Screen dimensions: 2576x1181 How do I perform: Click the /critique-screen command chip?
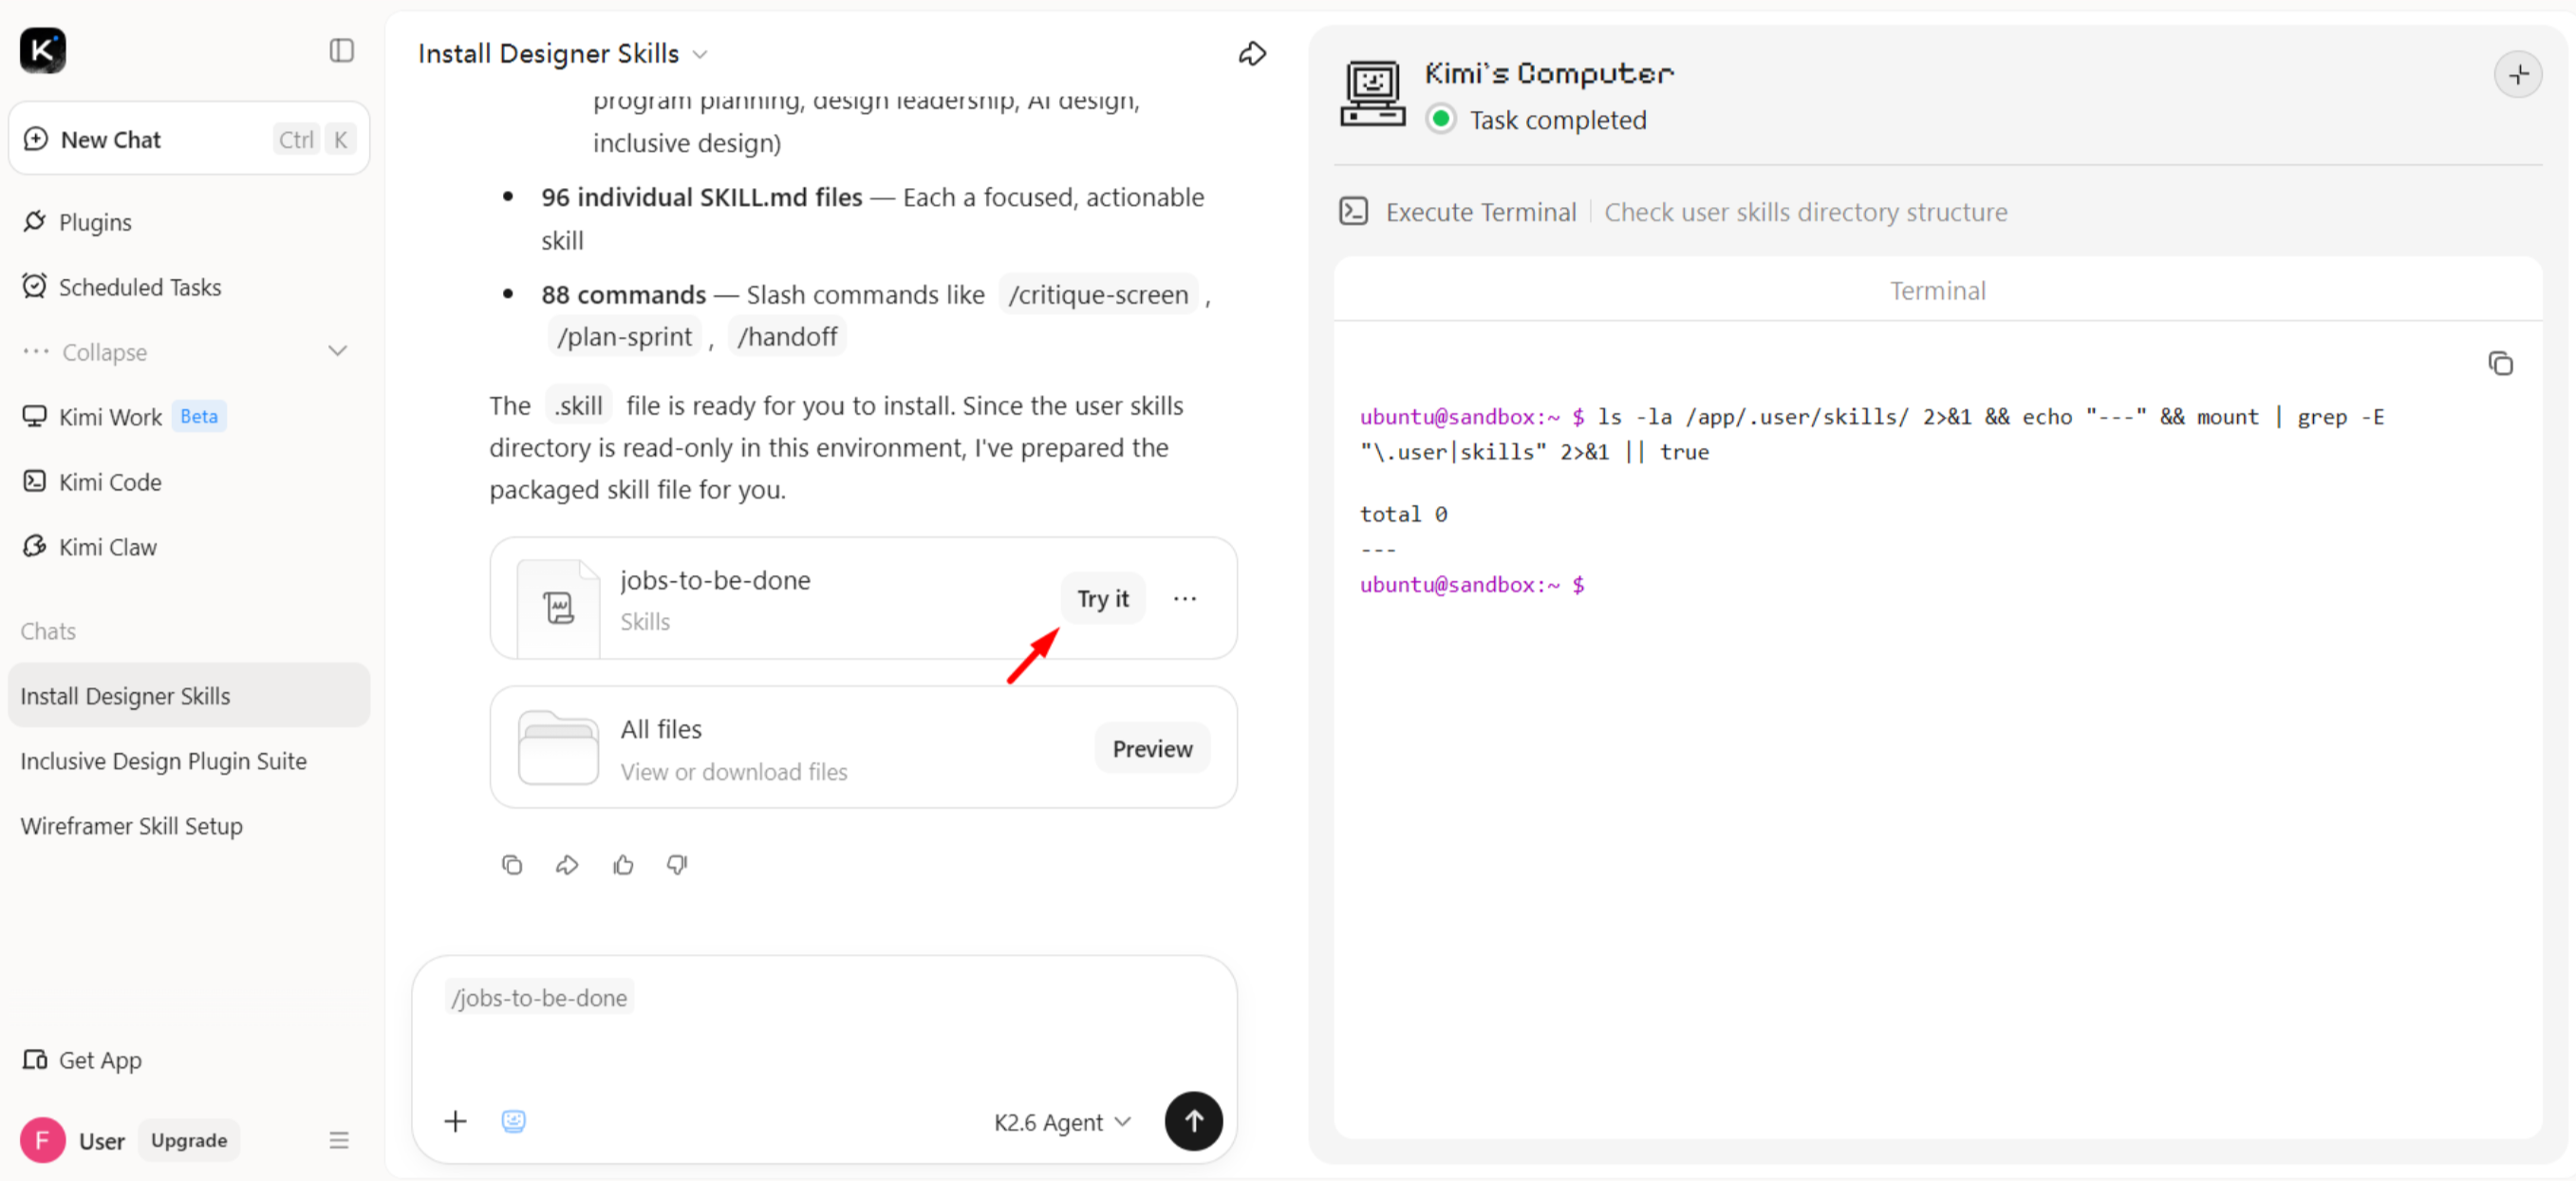coord(1098,294)
